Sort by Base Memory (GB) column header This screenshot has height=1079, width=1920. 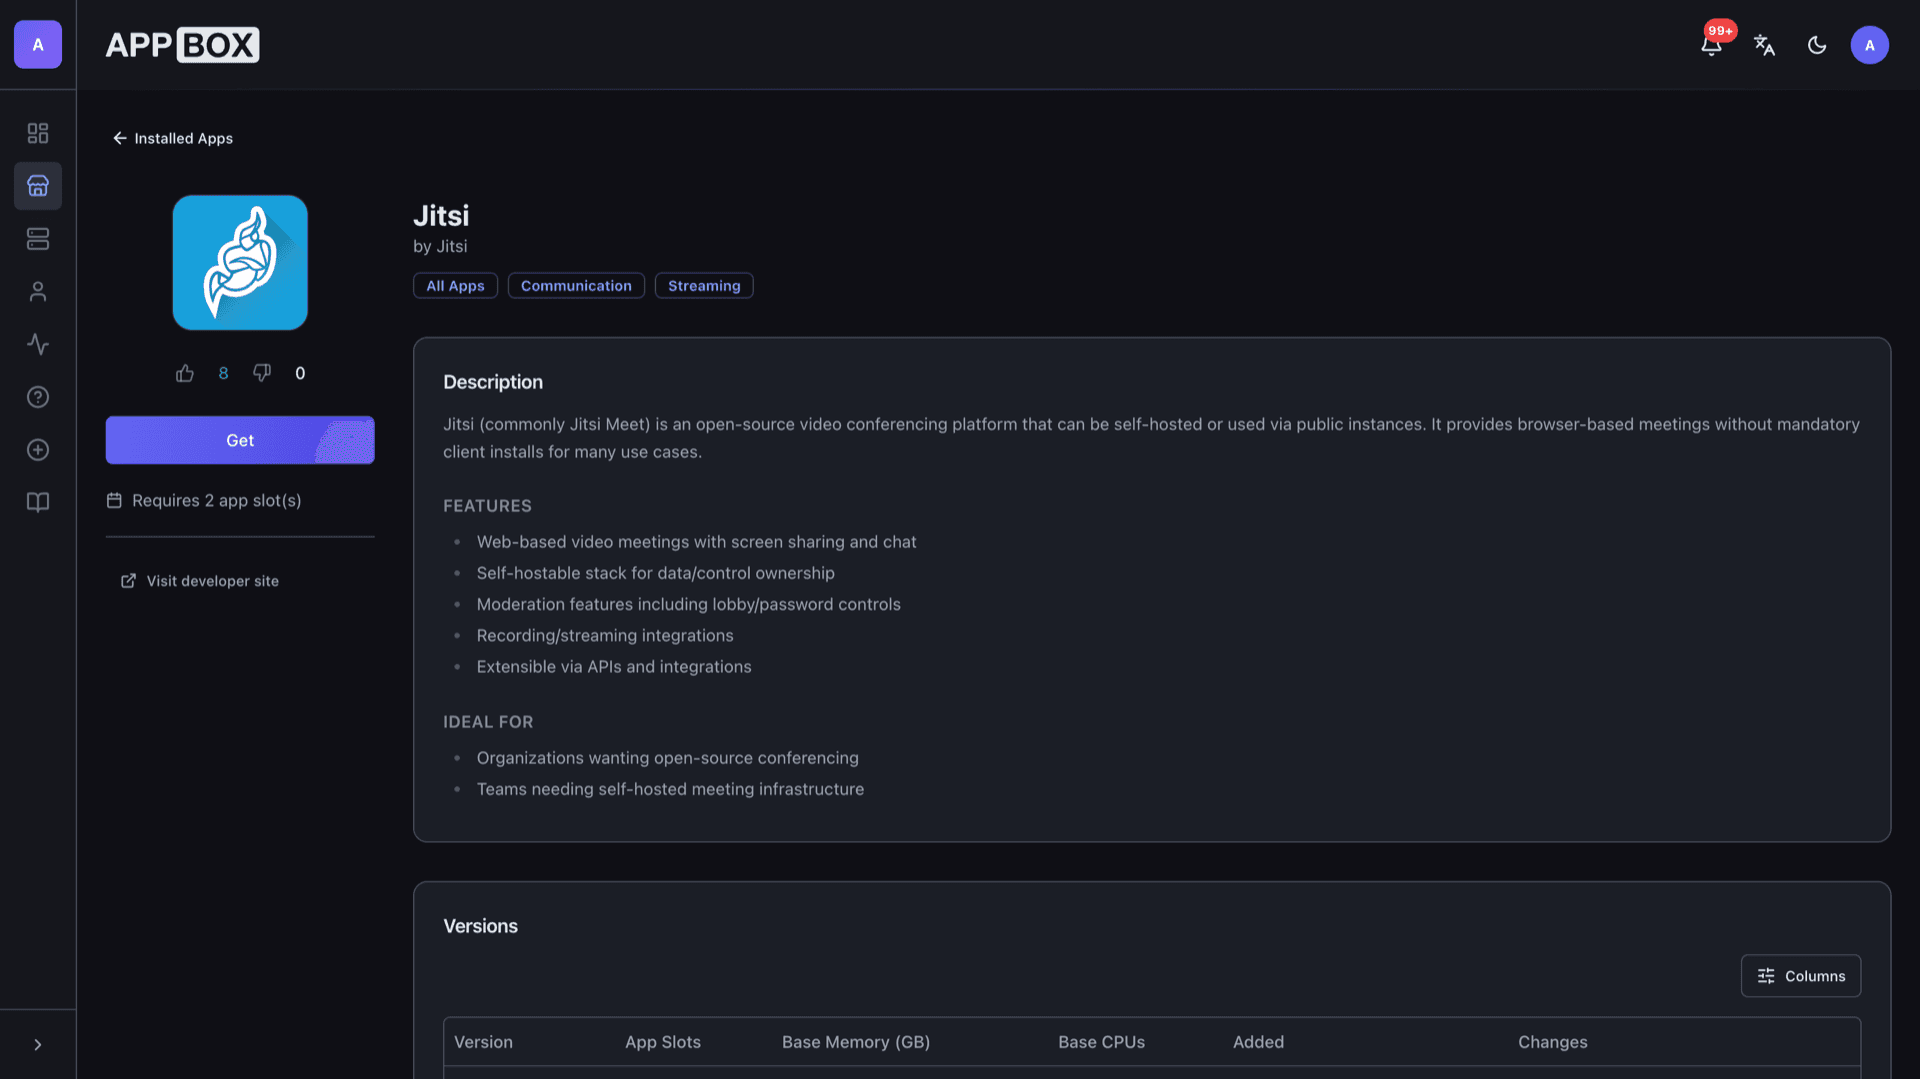856,1042
